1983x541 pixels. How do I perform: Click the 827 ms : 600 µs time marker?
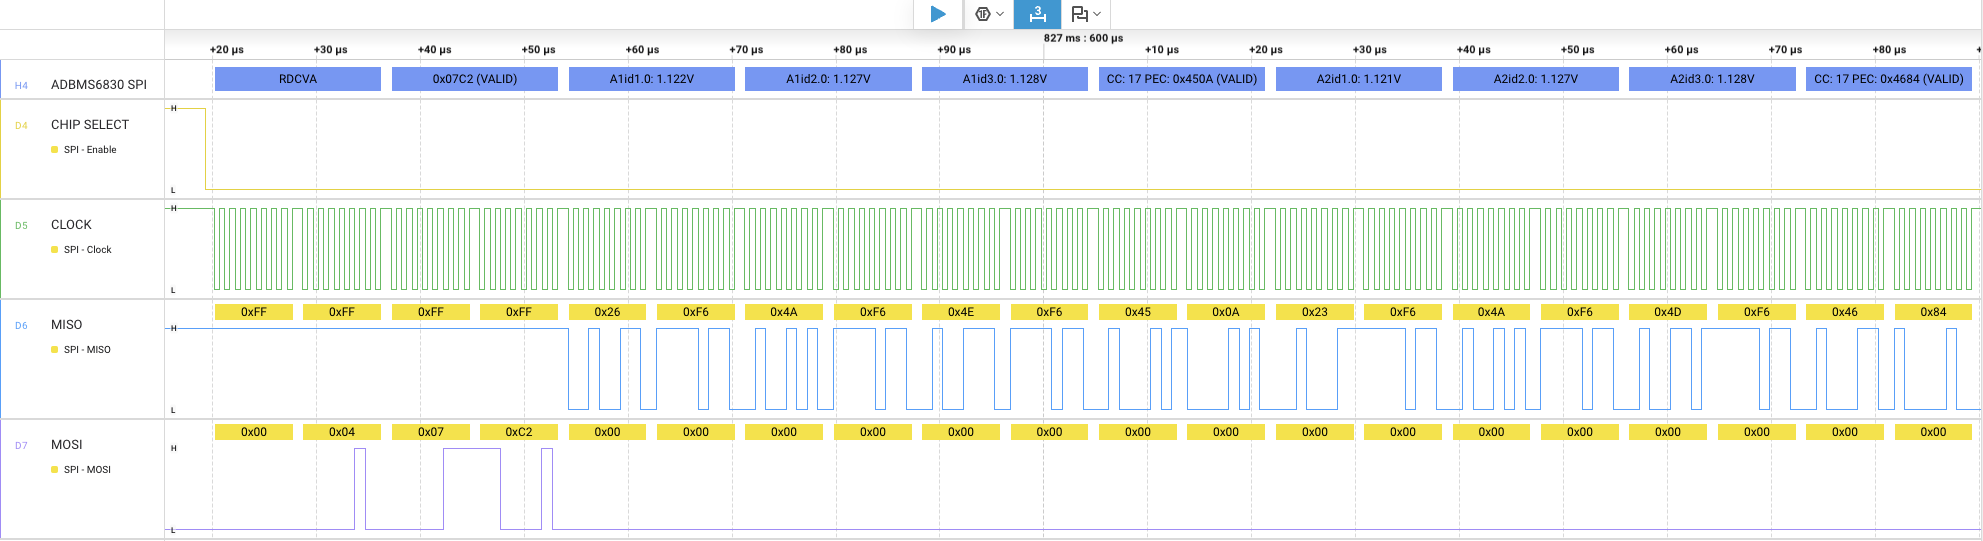1083,38
